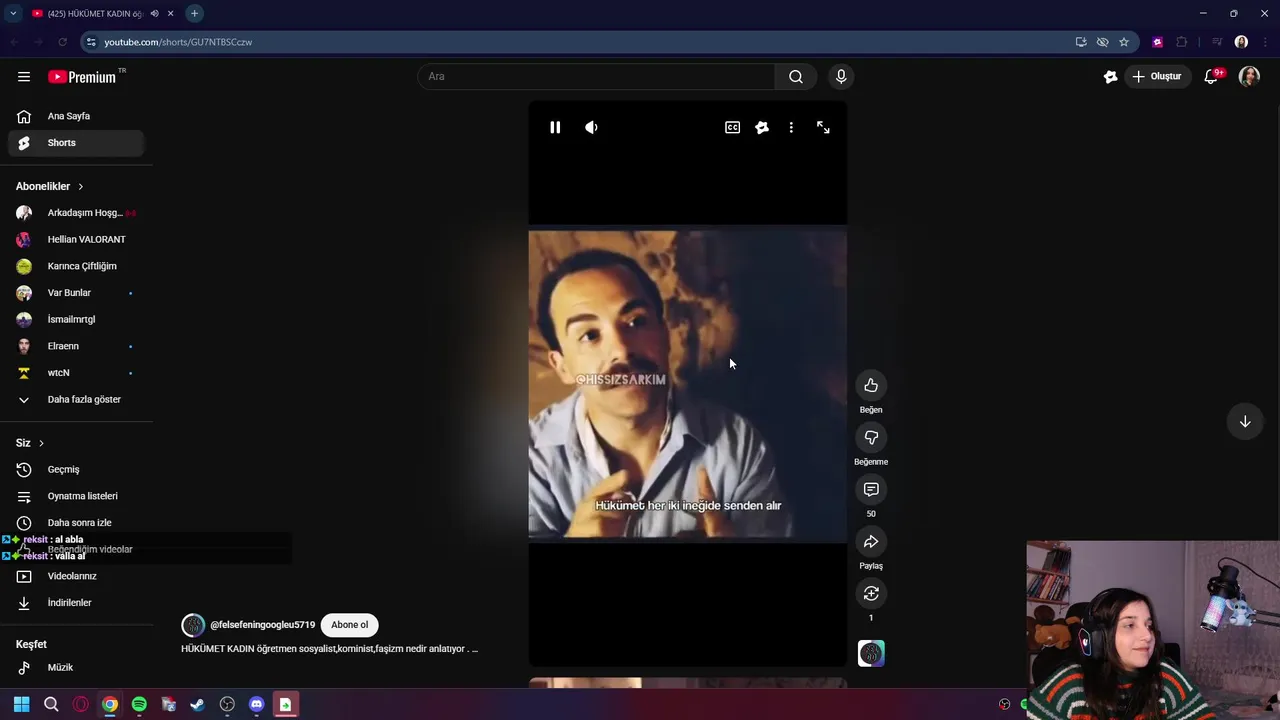Open the tab search dropdown arrow

[x=13, y=13]
